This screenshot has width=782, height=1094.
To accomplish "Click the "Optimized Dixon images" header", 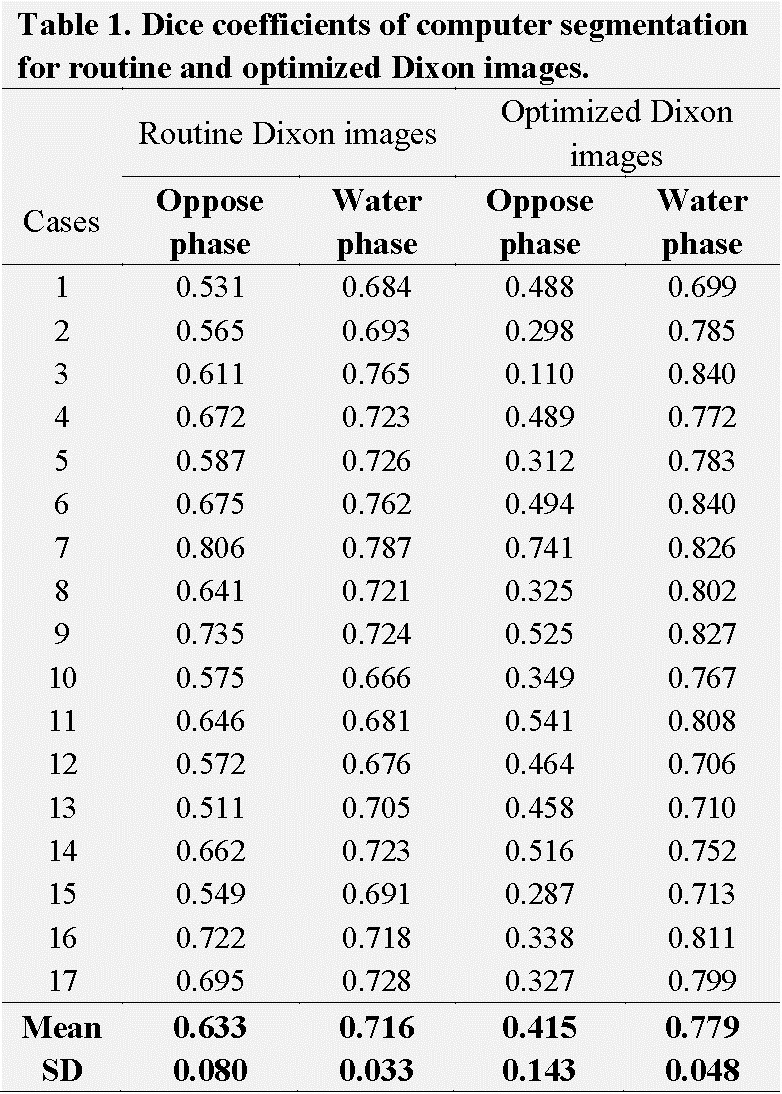I will [616, 134].
